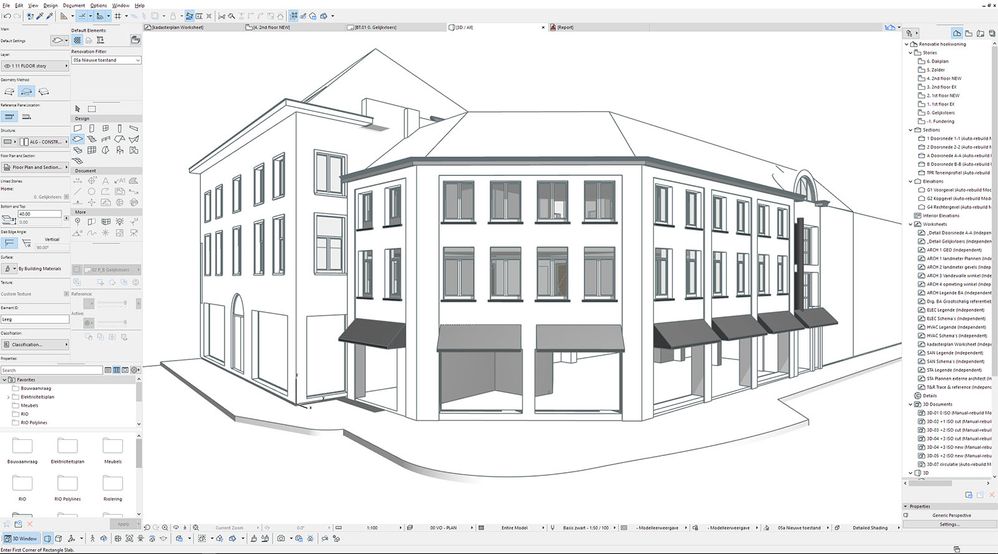Open the ALG - CONSTR structure dropdown
Screen dimensions: 998x554
(44, 141)
